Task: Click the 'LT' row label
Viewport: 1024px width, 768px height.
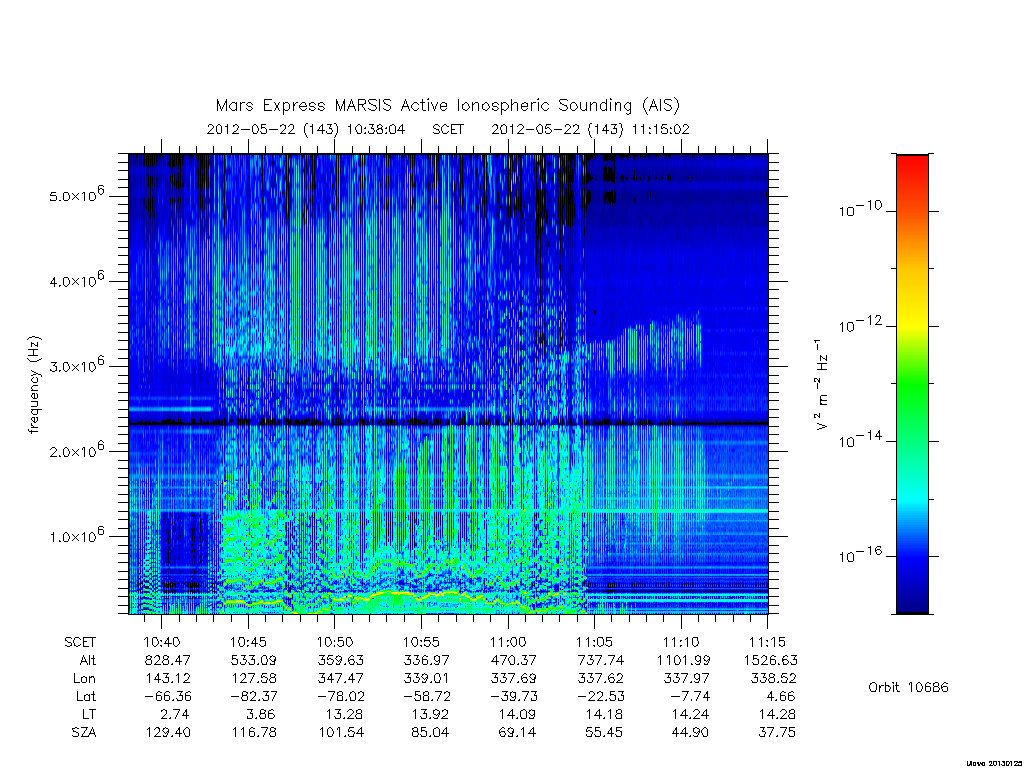Action: [x=89, y=714]
